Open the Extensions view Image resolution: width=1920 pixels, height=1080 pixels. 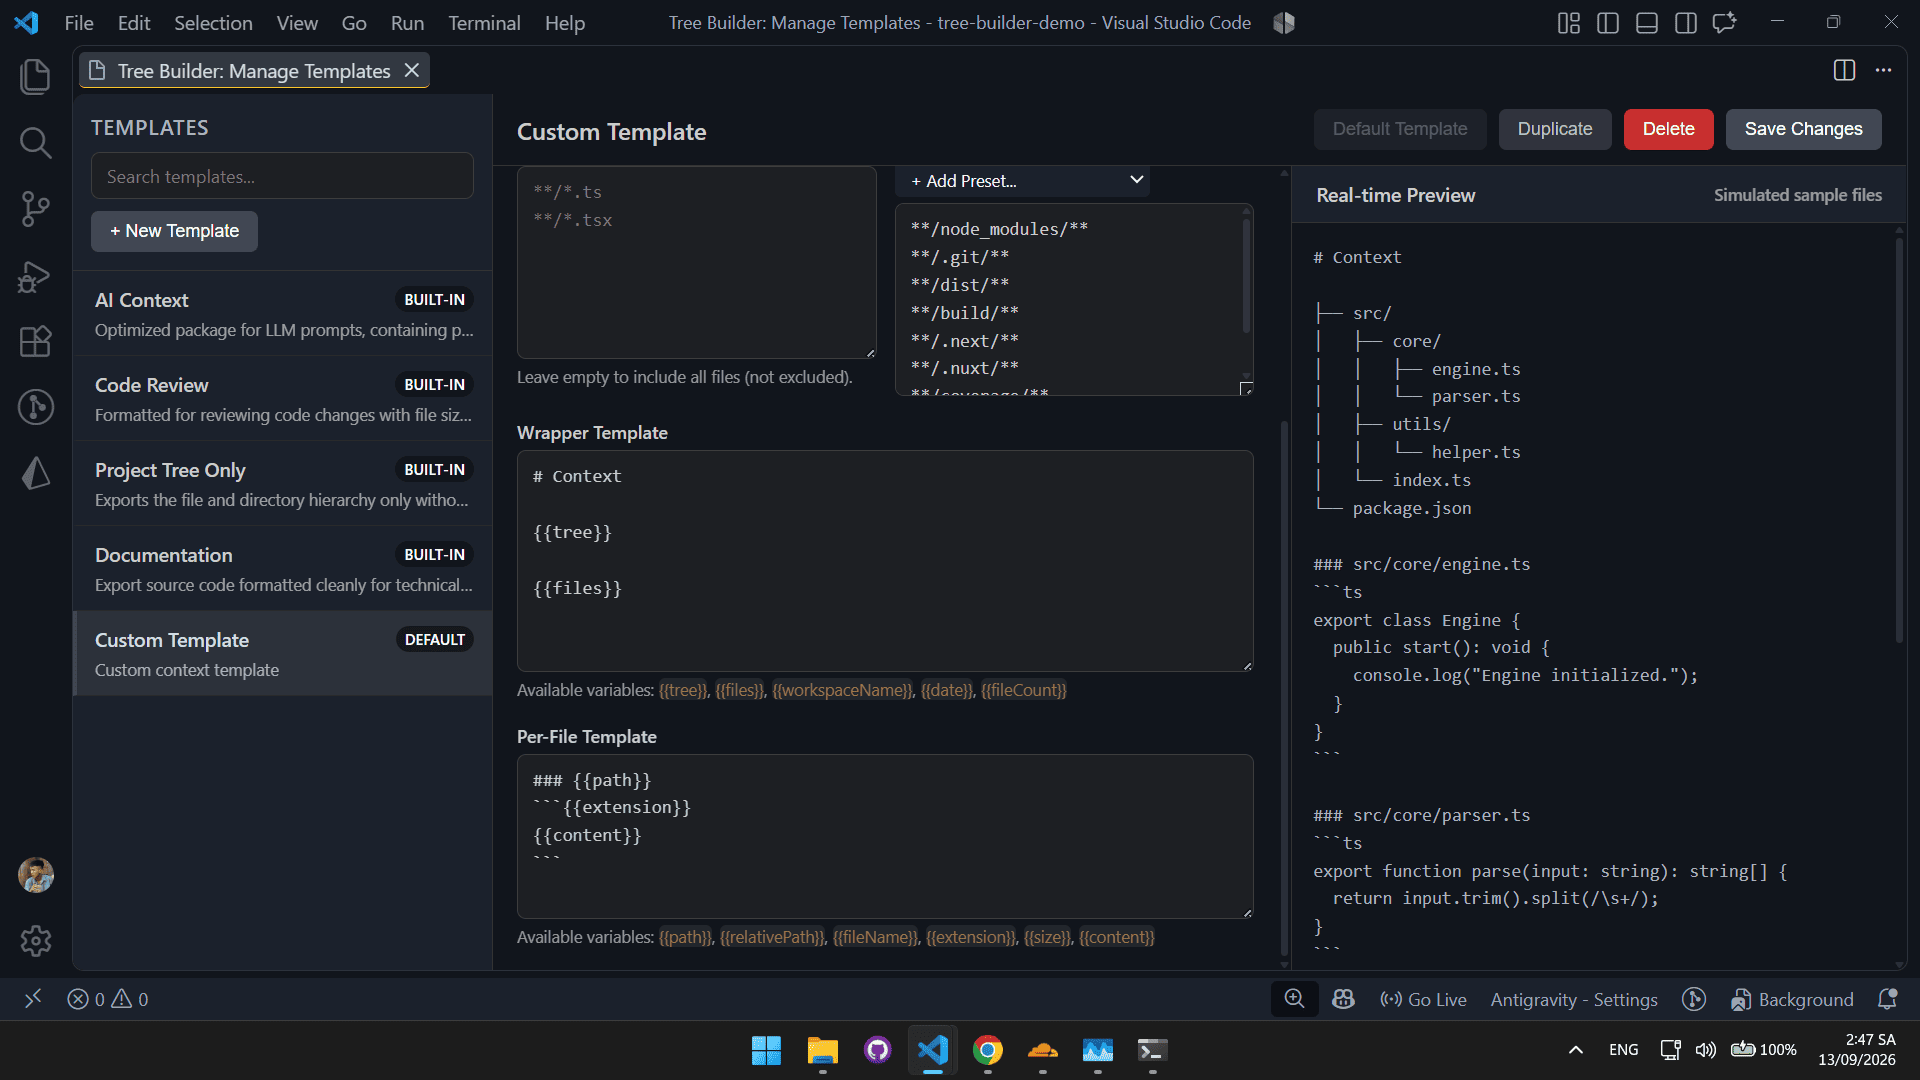(35, 342)
